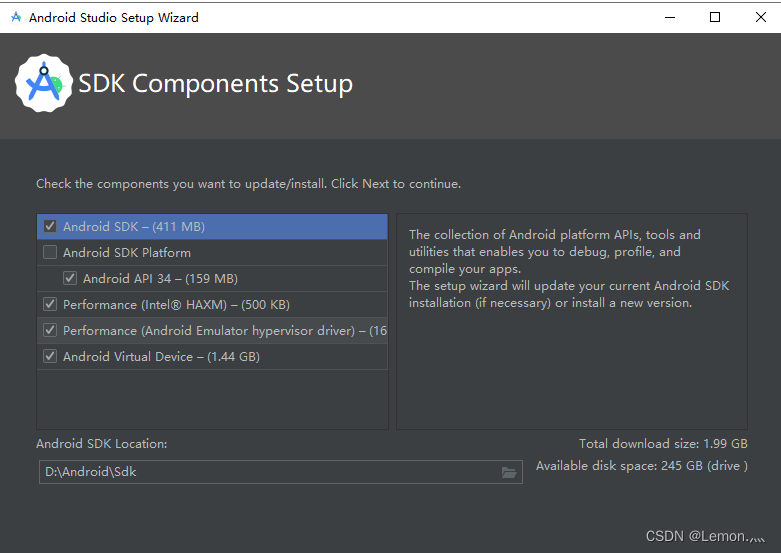Screen dimensions: 781x553
Task: Click Available disk space: 245 GB text
Action: tap(642, 466)
